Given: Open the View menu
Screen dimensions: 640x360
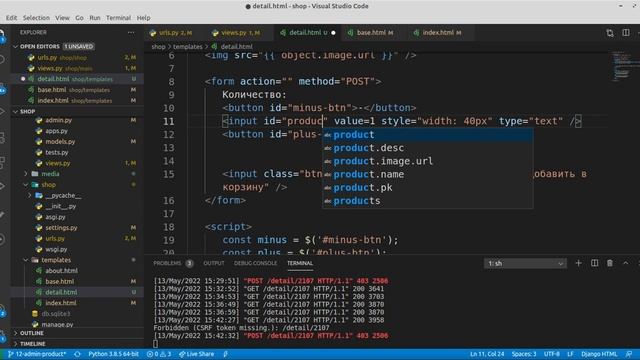Looking at the screenshot, I should click(62, 18).
